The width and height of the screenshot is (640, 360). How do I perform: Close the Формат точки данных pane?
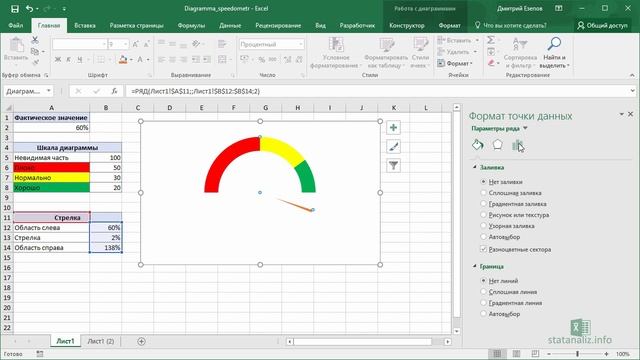pos(630,114)
